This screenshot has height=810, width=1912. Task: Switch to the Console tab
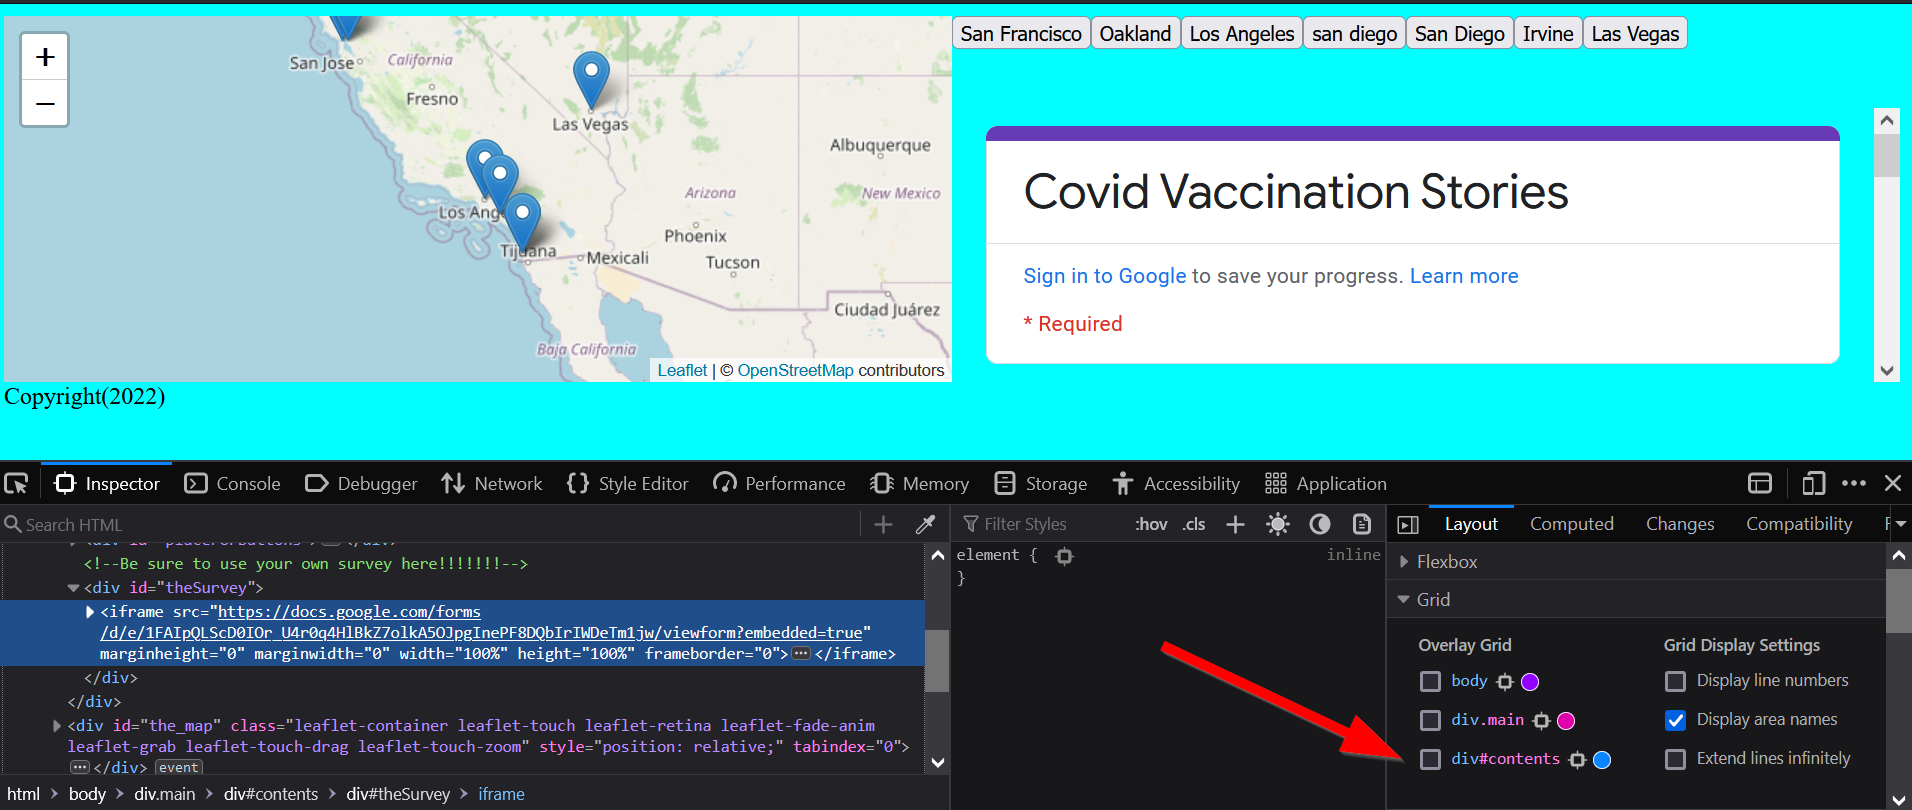(x=234, y=484)
